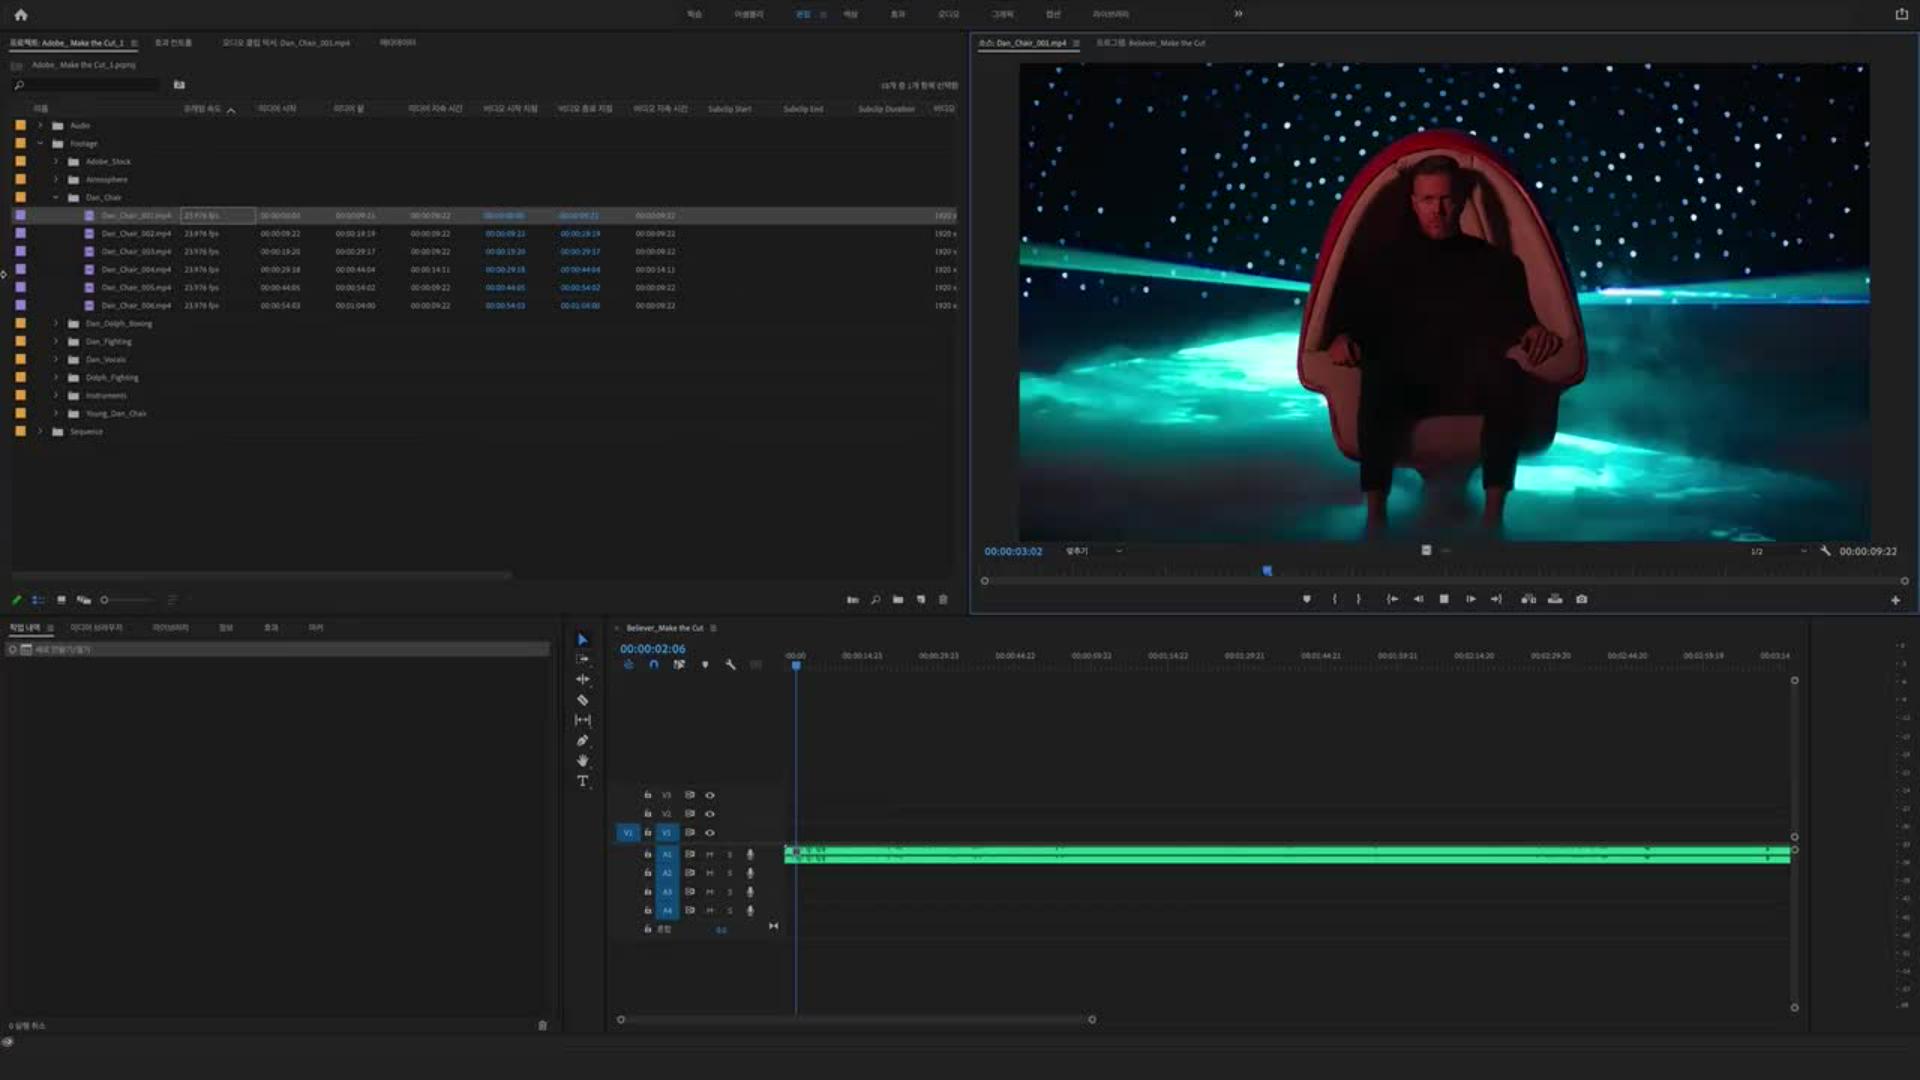Viewport: 1920px width, 1080px height.
Task: Mute audio track A2
Action: coord(710,873)
